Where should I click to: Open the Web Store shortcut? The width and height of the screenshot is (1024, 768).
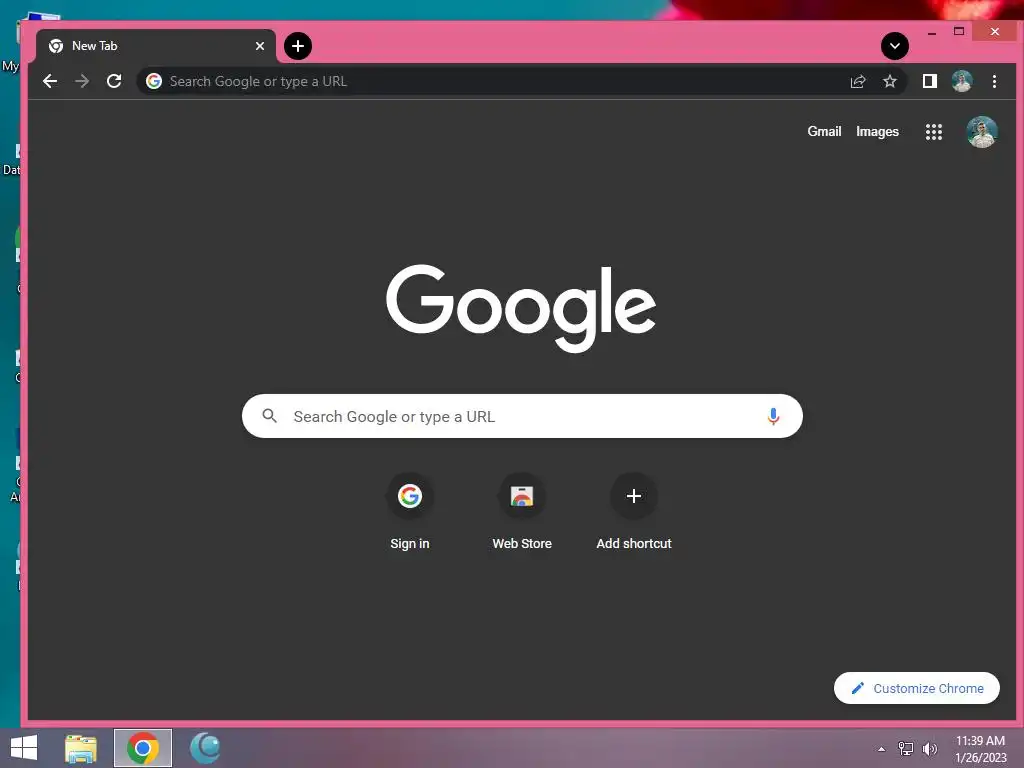522,512
